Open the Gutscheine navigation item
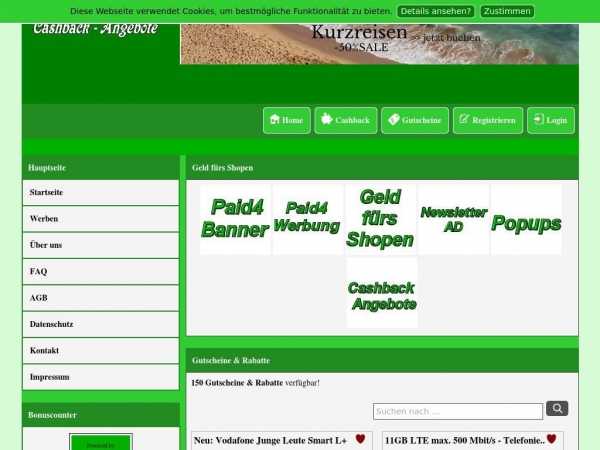This screenshot has width=600, height=450. [x=415, y=120]
